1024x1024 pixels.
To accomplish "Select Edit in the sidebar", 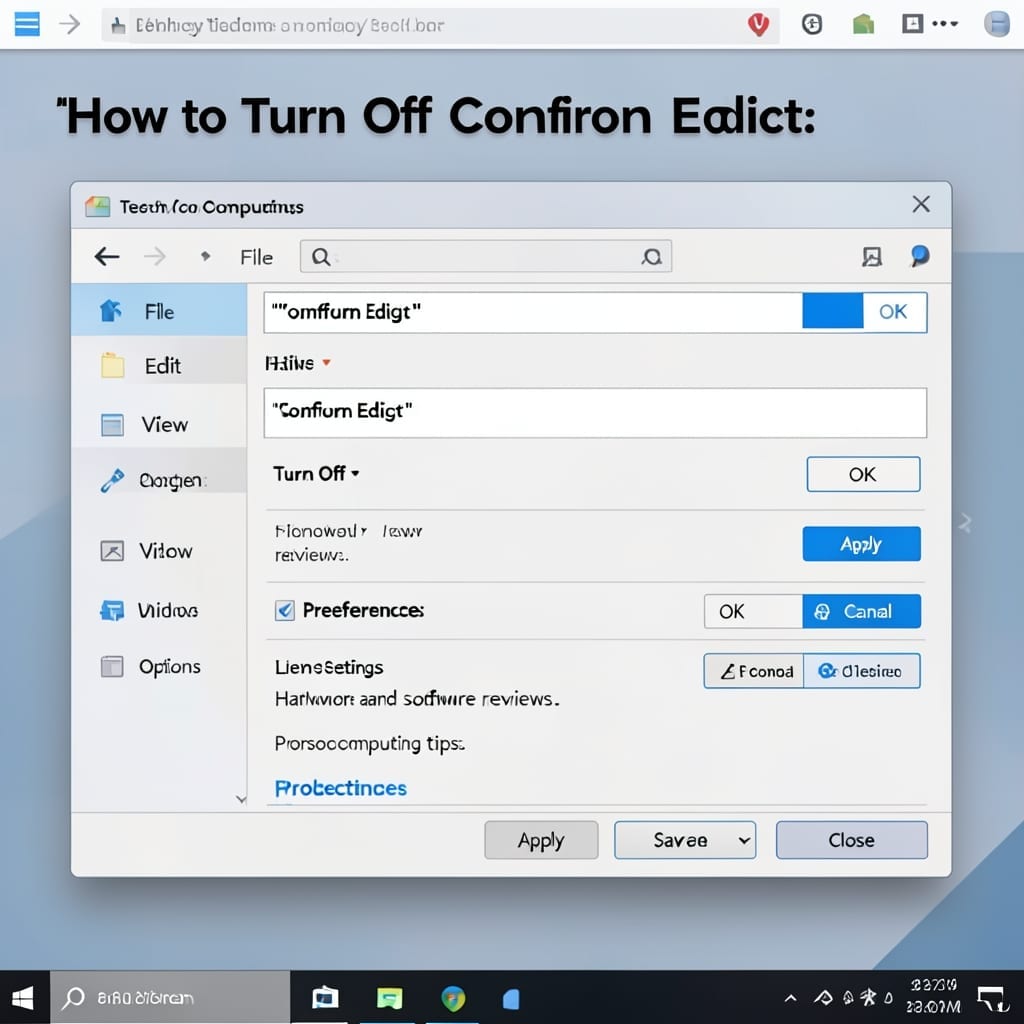I will [x=159, y=366].
